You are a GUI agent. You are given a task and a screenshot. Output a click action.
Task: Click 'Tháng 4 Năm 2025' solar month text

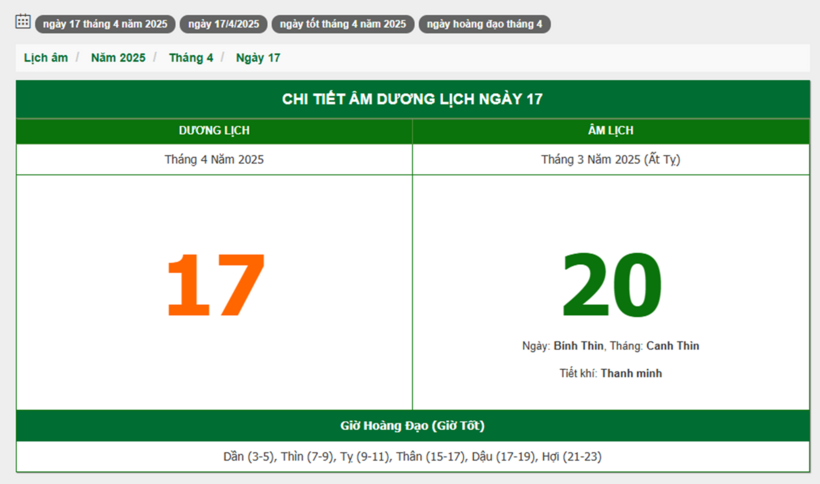(214, 159)
